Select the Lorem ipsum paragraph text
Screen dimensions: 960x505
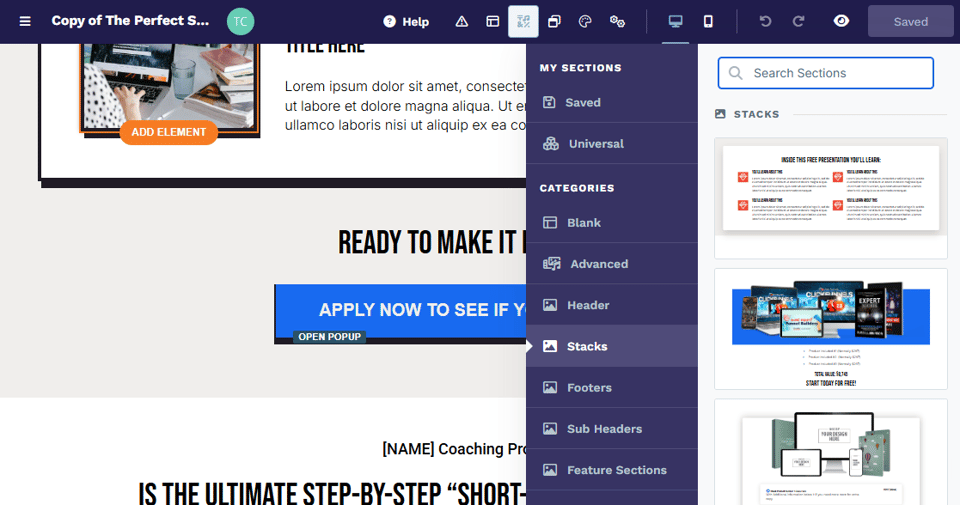coord(405,106)
